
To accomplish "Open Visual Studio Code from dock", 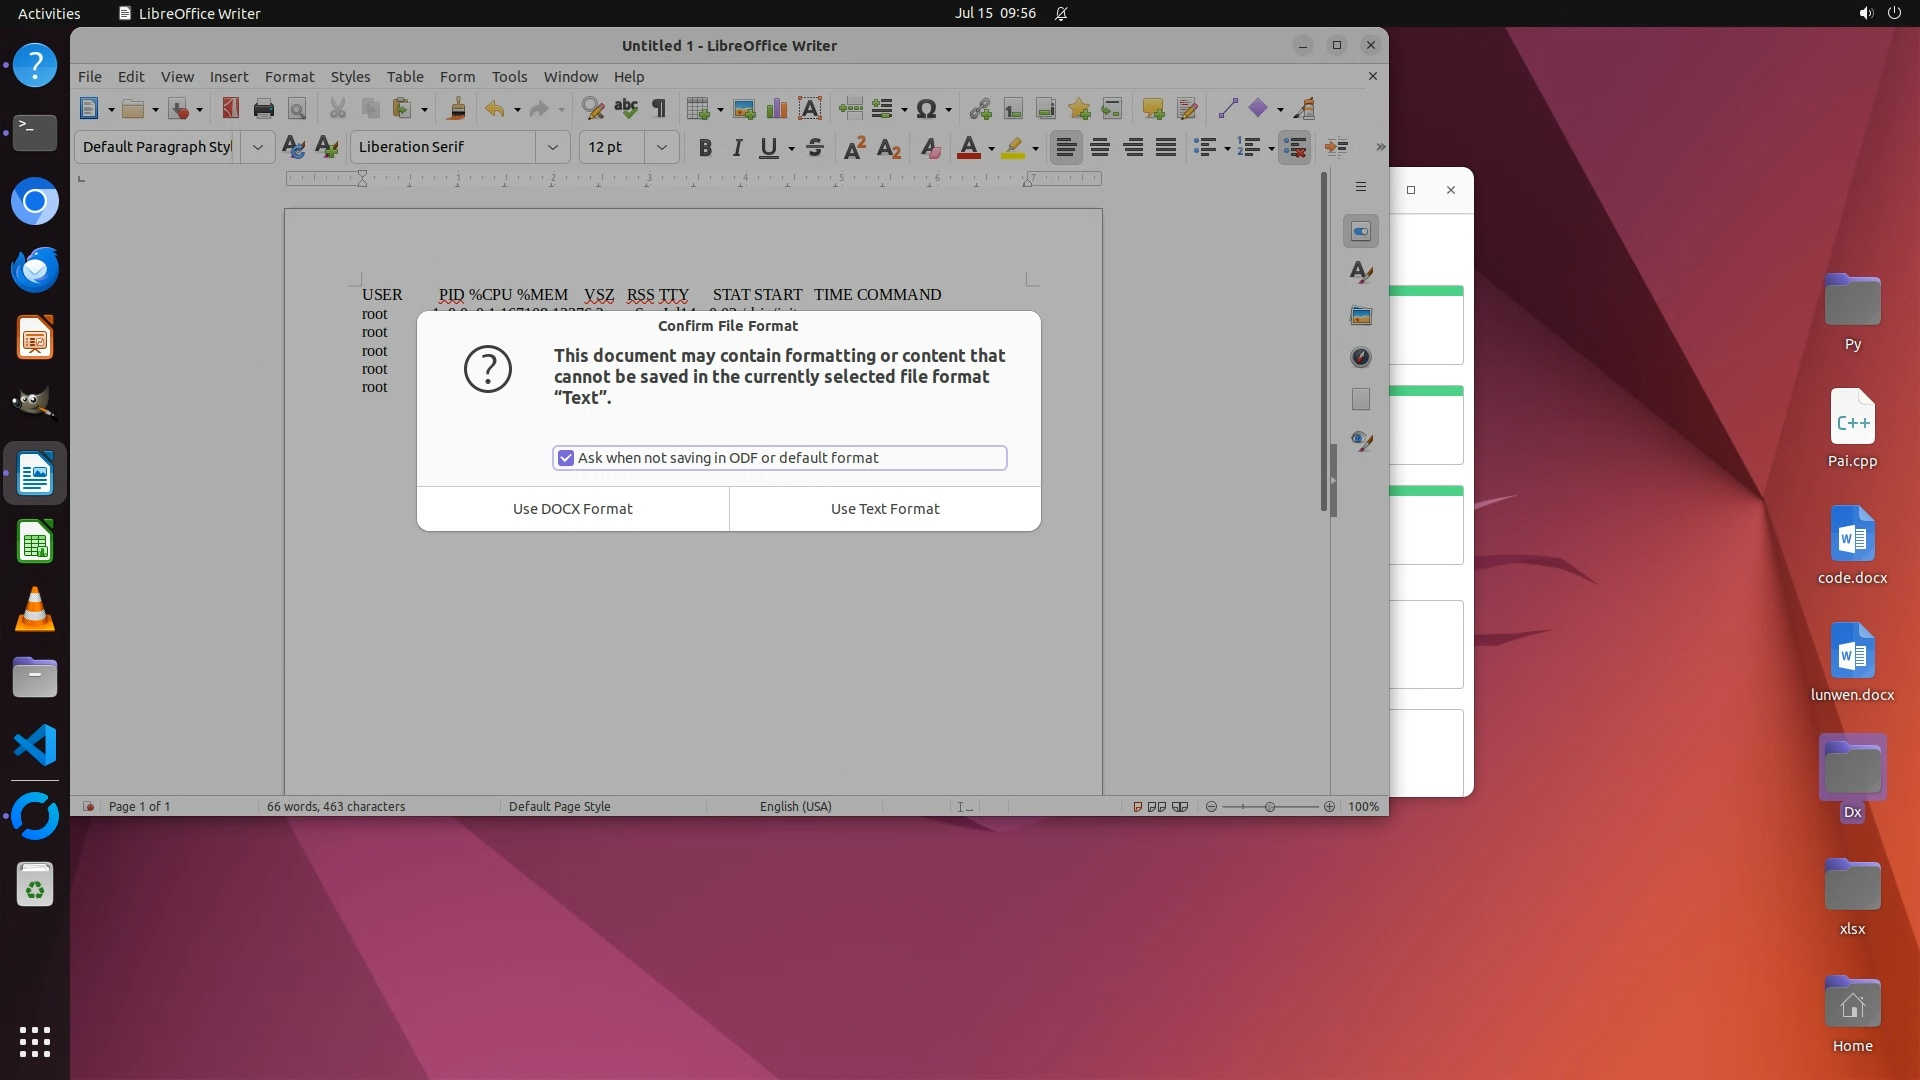I will point(35,746).
